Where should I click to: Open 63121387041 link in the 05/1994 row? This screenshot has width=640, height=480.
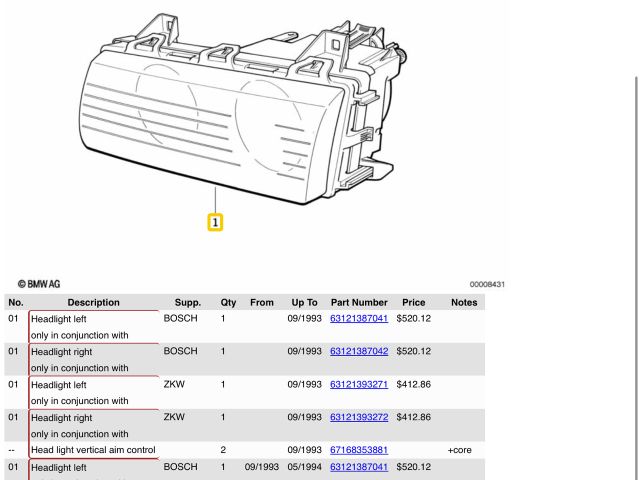pyautogui.click(x=358, y=467)
